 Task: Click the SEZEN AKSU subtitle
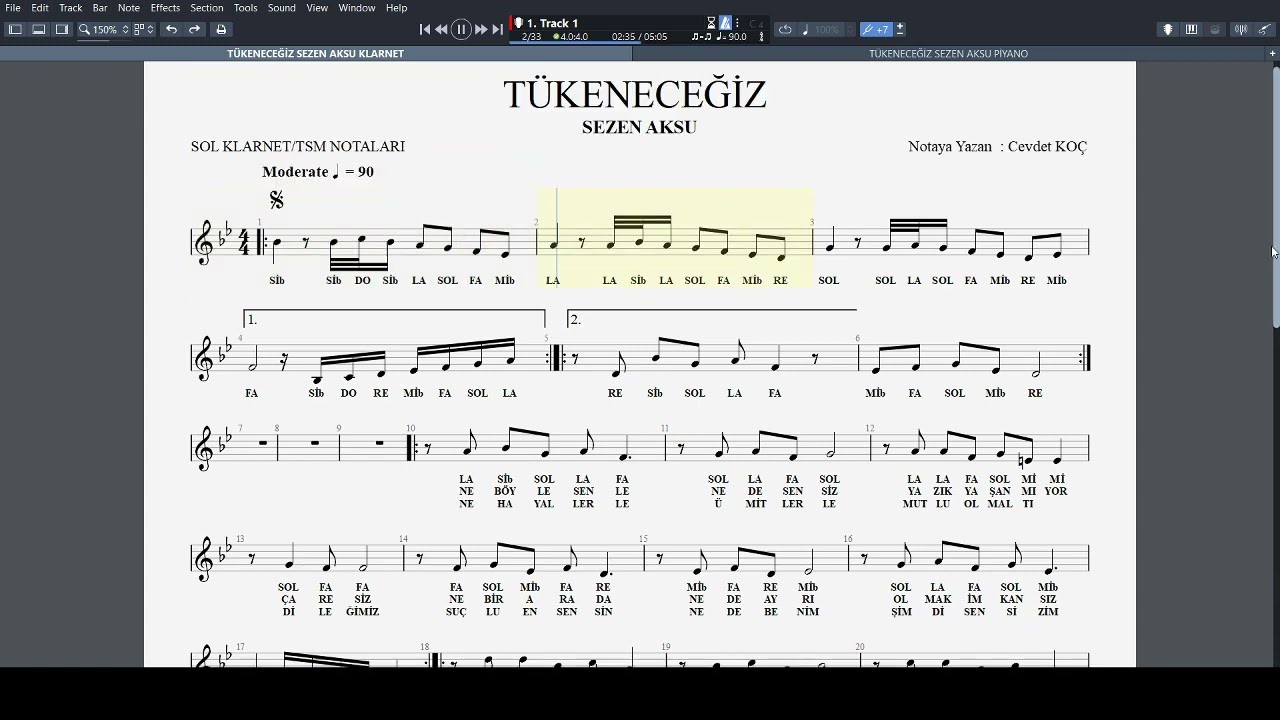pyautogui.click(x=639, y=127)
